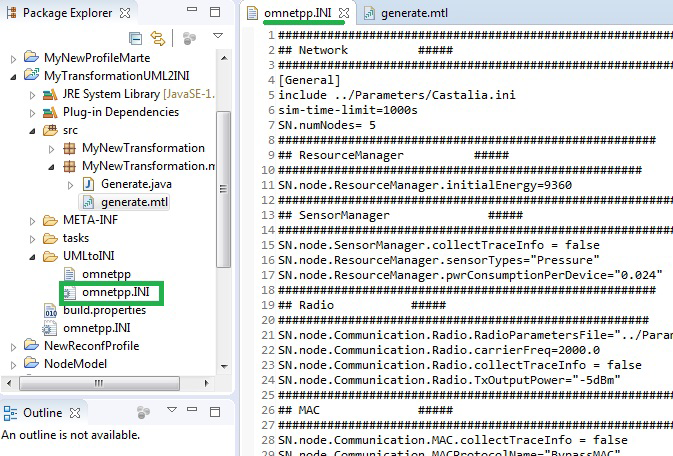The height and width of the screenshot is (456, 673).
Task: Expand the MyNewProfileMarte project
Action: (14, 58)
